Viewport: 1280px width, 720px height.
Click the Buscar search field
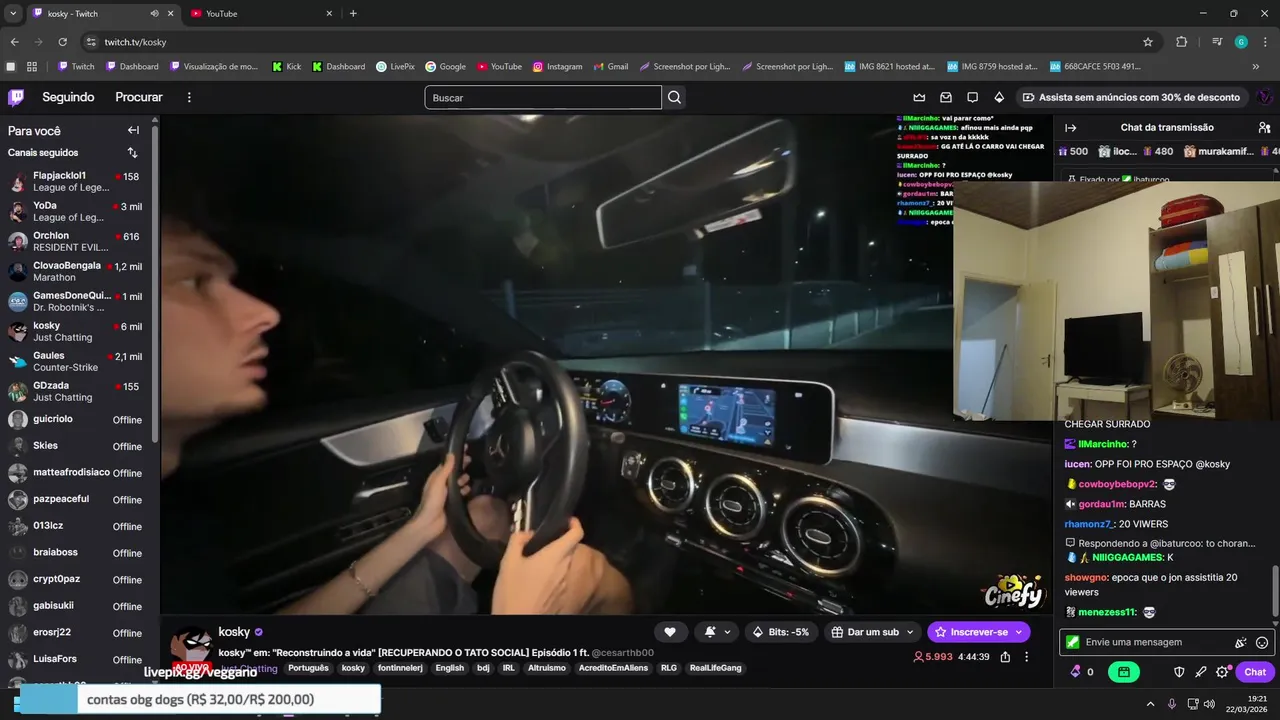[x=543, y=97]
